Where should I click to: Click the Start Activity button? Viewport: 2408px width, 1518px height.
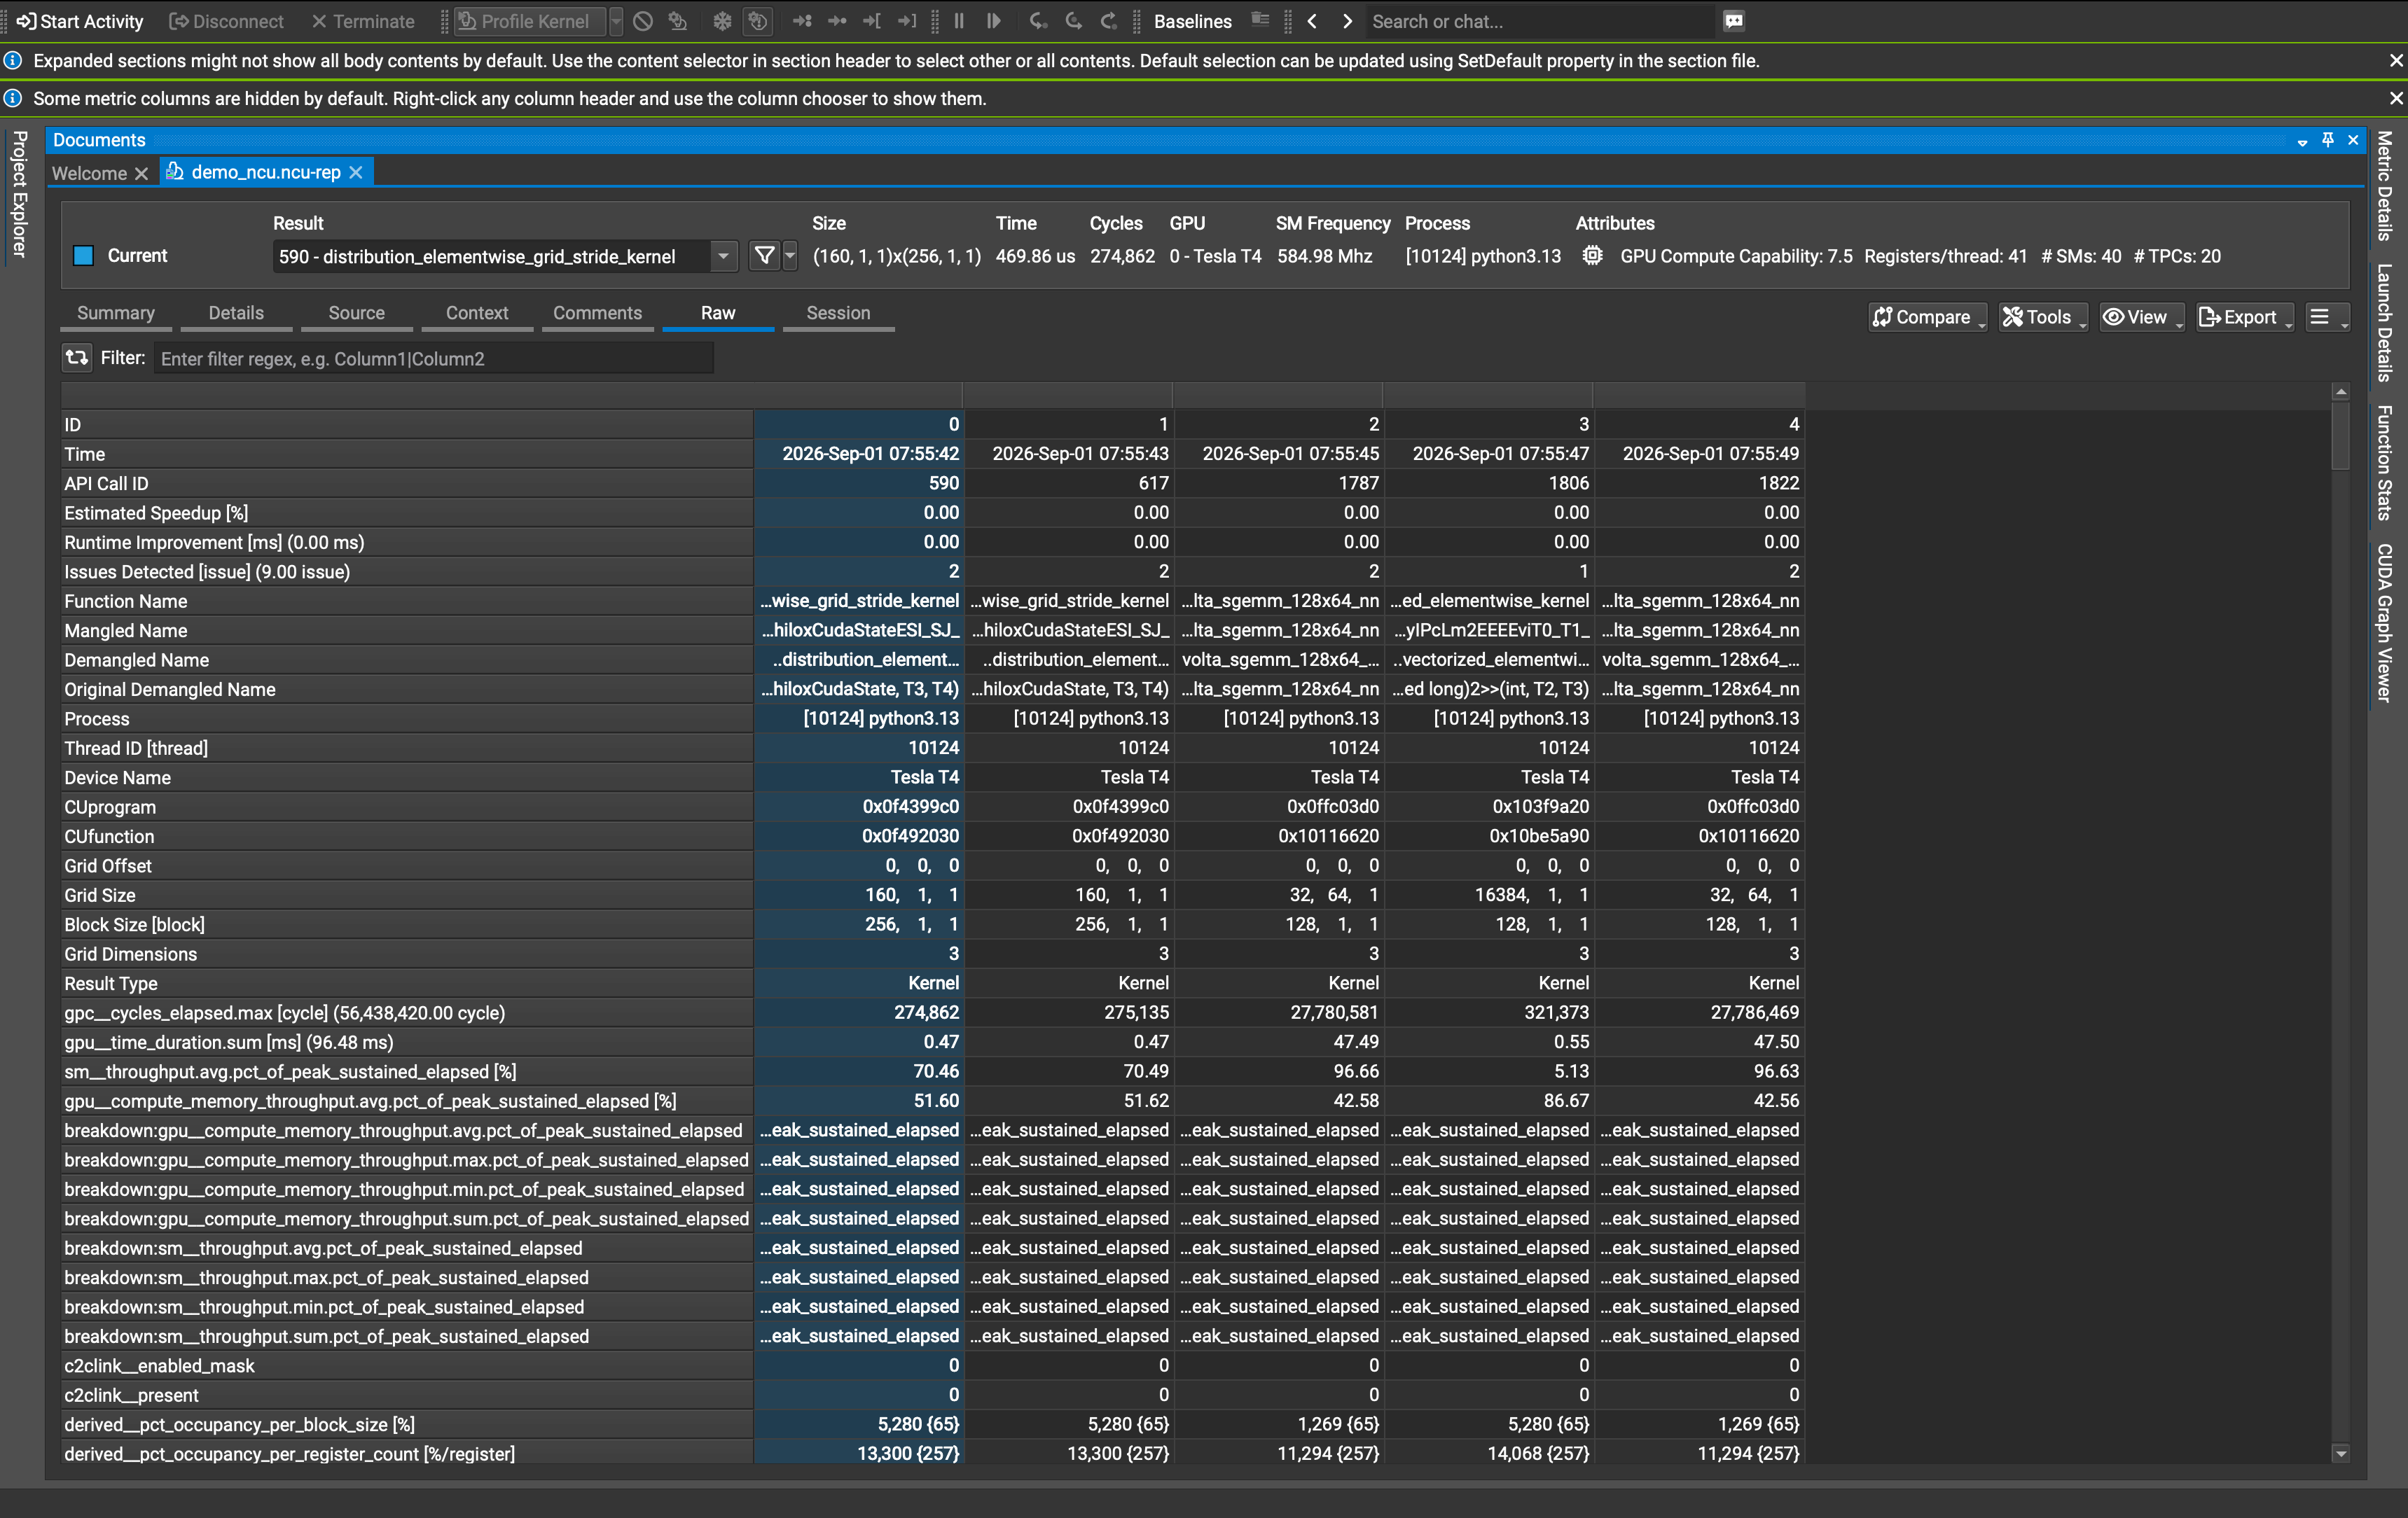click(79, 21)
